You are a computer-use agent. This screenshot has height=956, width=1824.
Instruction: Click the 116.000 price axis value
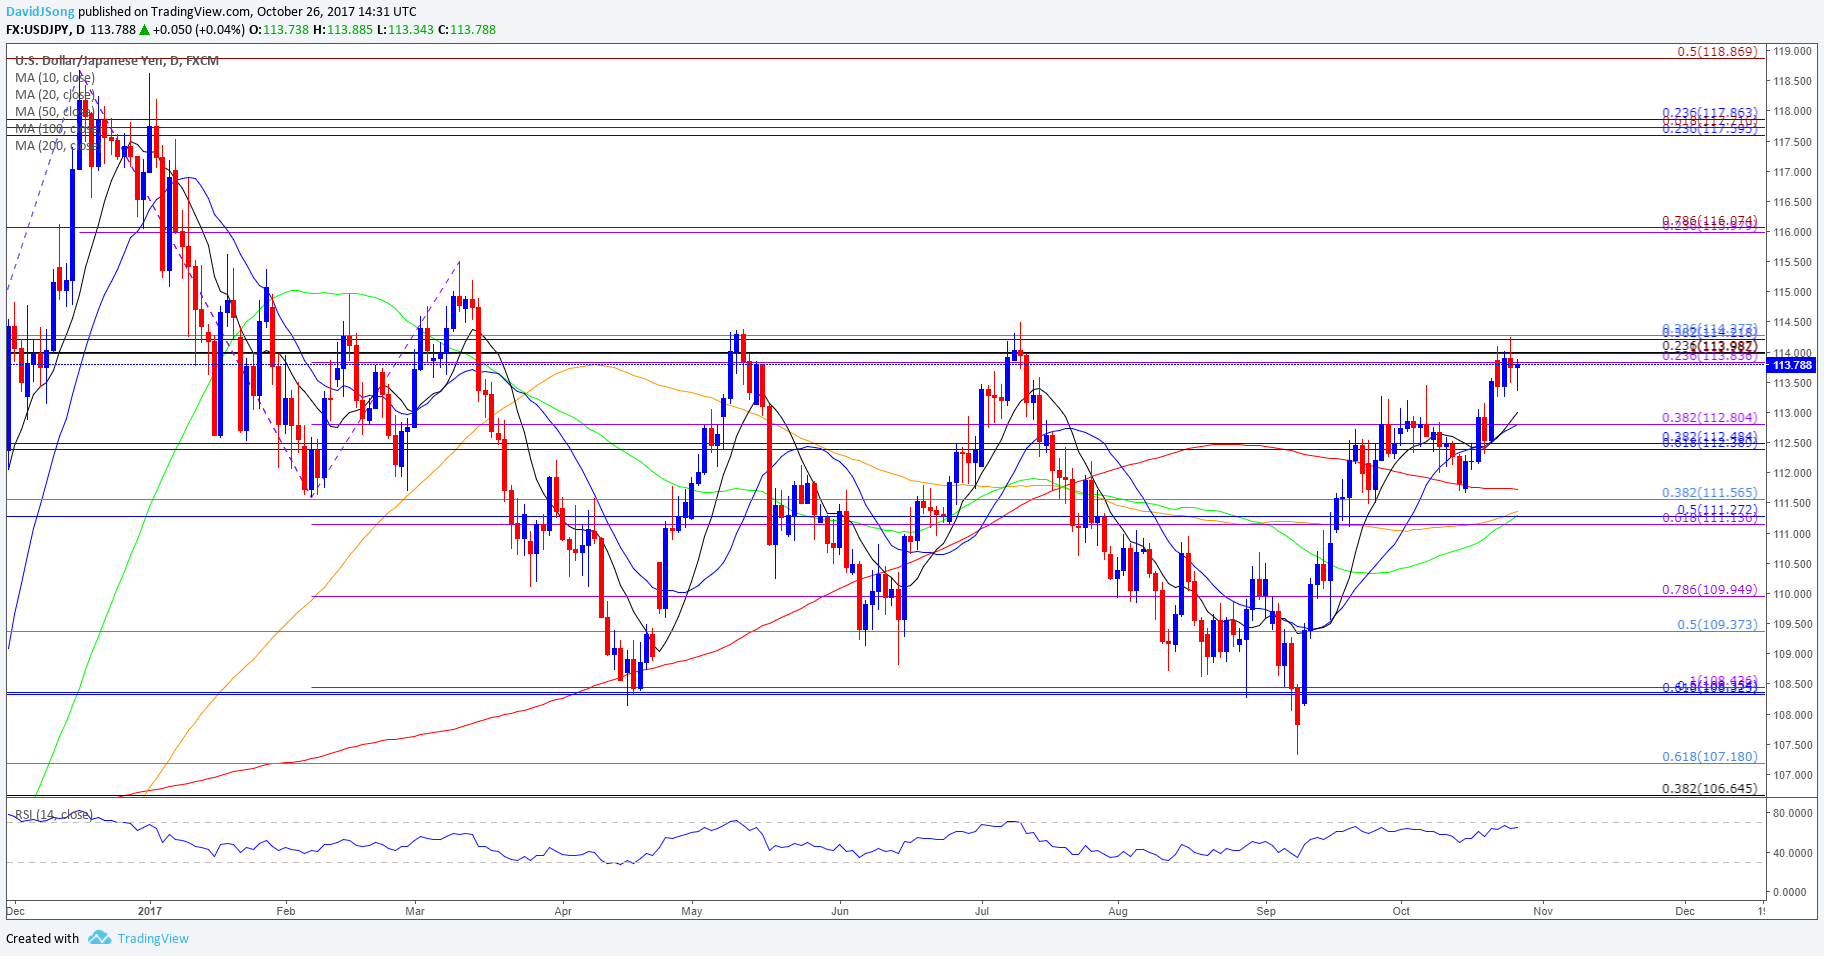[x=1793, y=232]
